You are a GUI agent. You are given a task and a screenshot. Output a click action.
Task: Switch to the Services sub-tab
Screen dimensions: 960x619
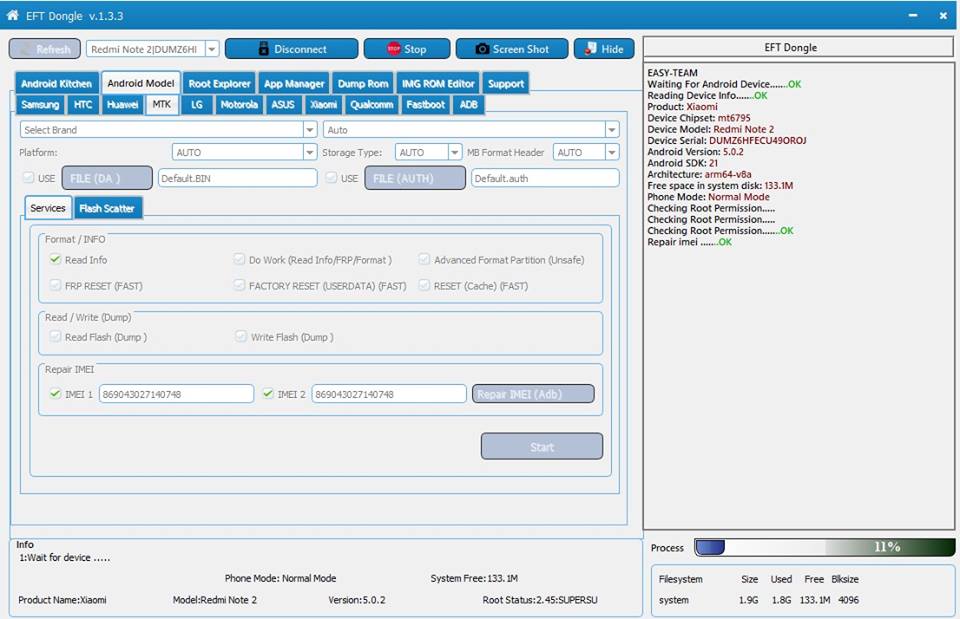[x=48, y=208]
